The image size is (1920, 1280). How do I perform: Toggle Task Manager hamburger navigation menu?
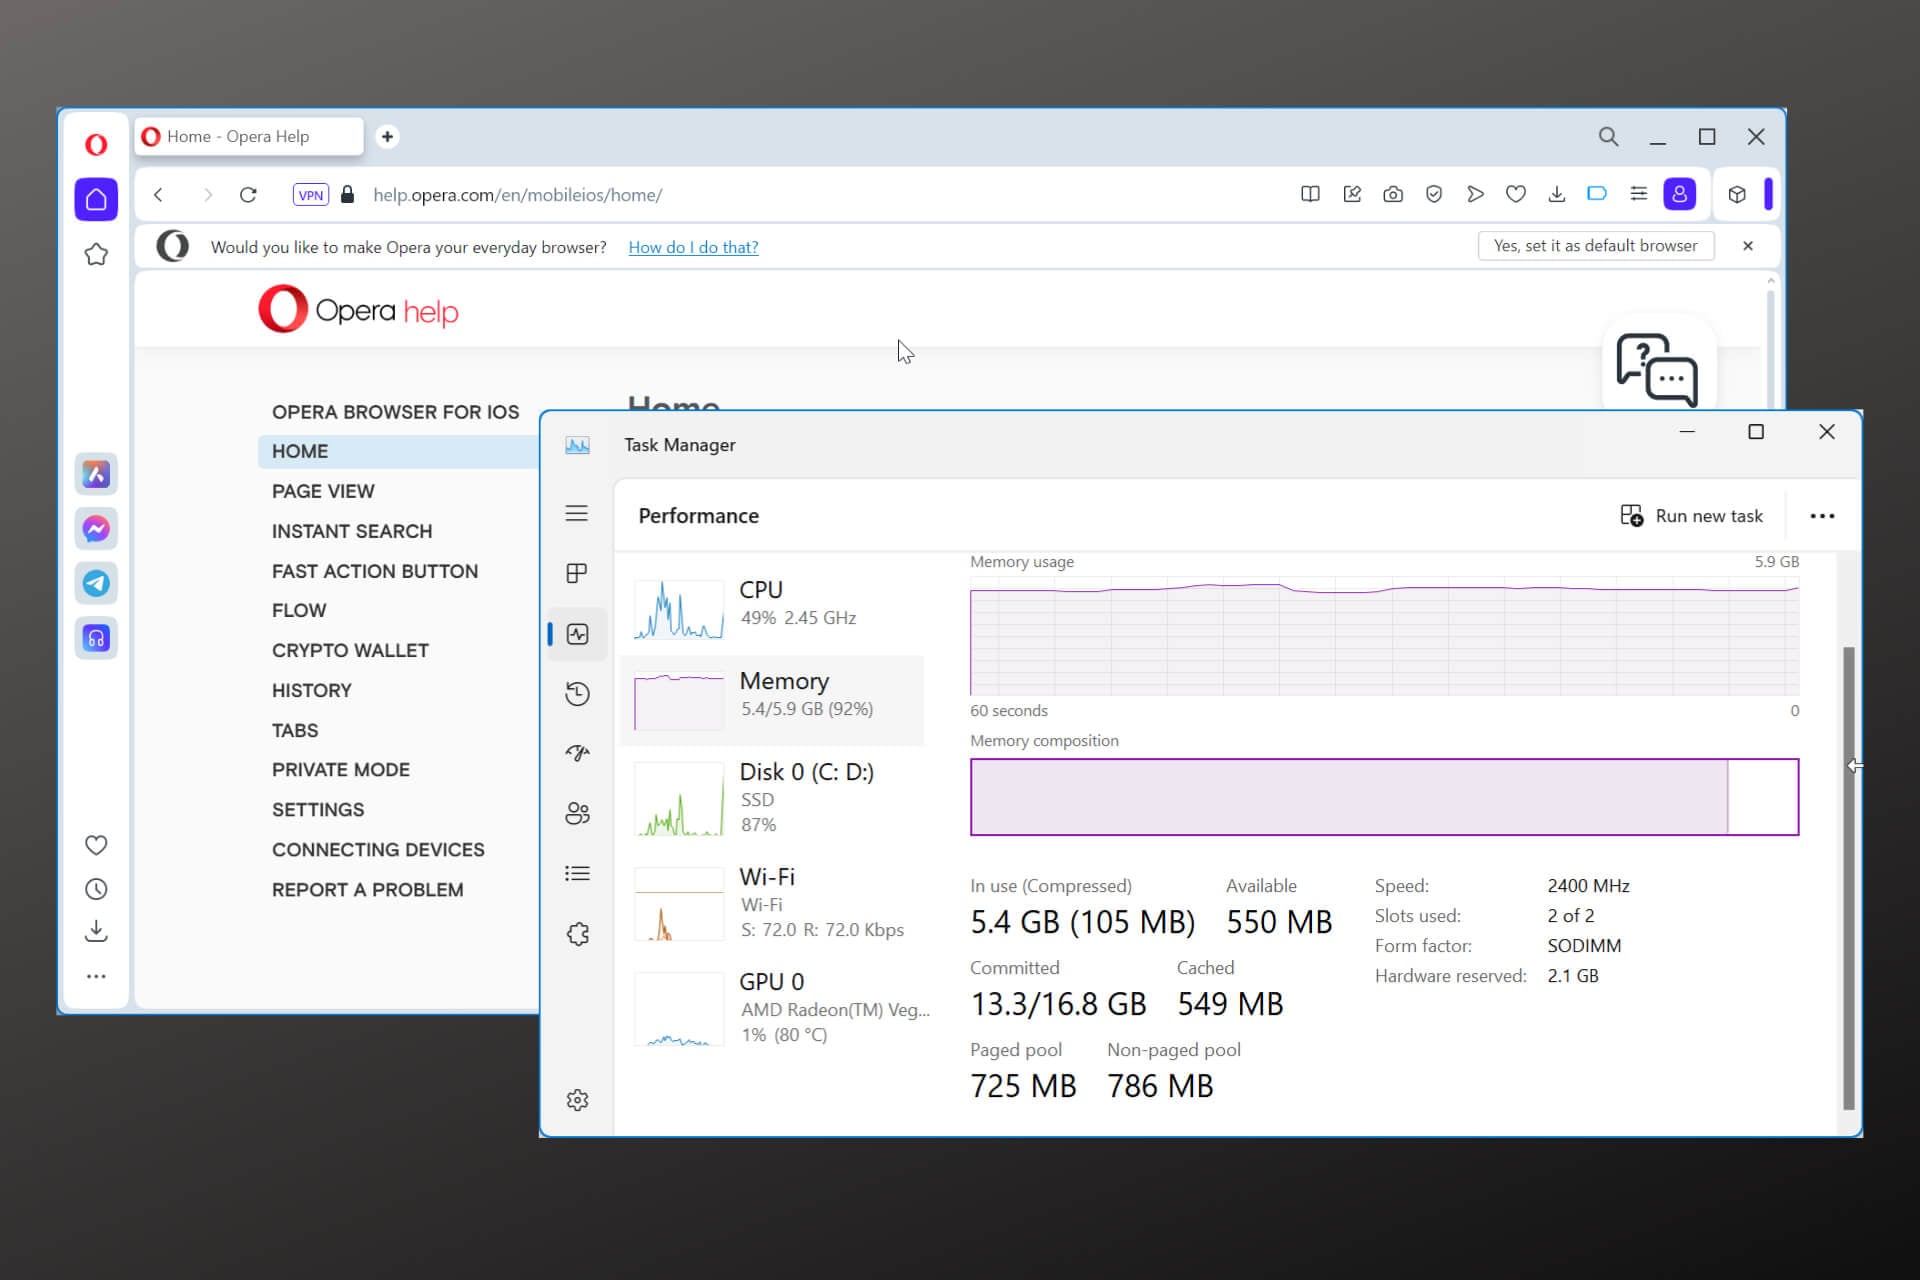point(577,514)
